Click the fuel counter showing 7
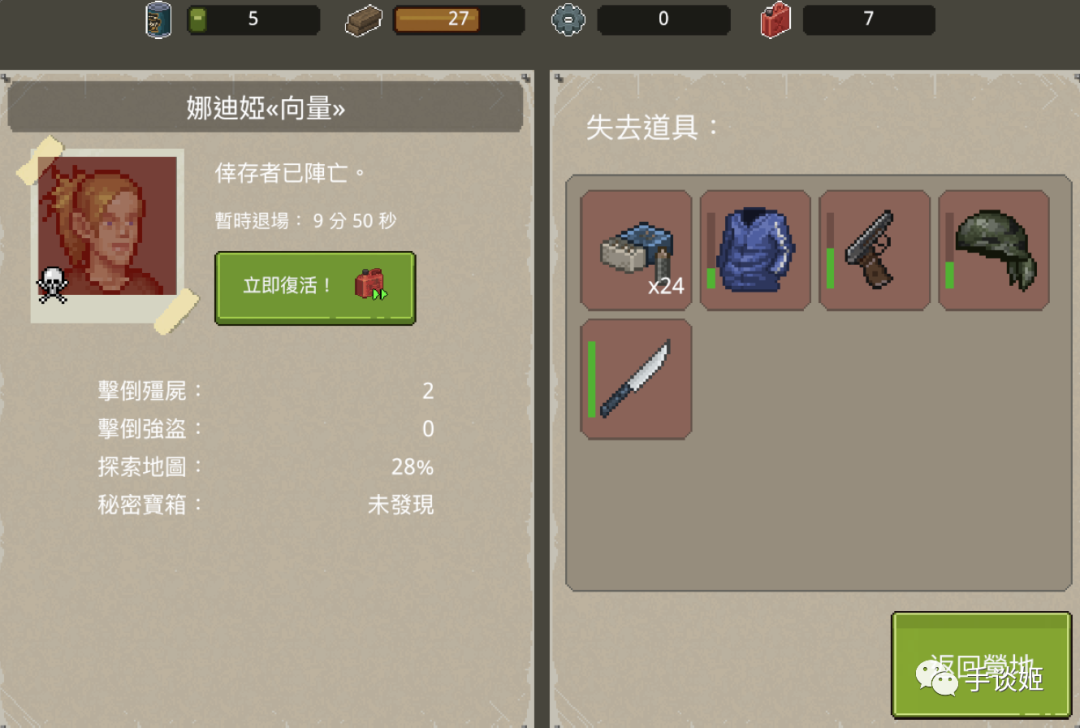The image size is (1080, 728). (869, 19)
